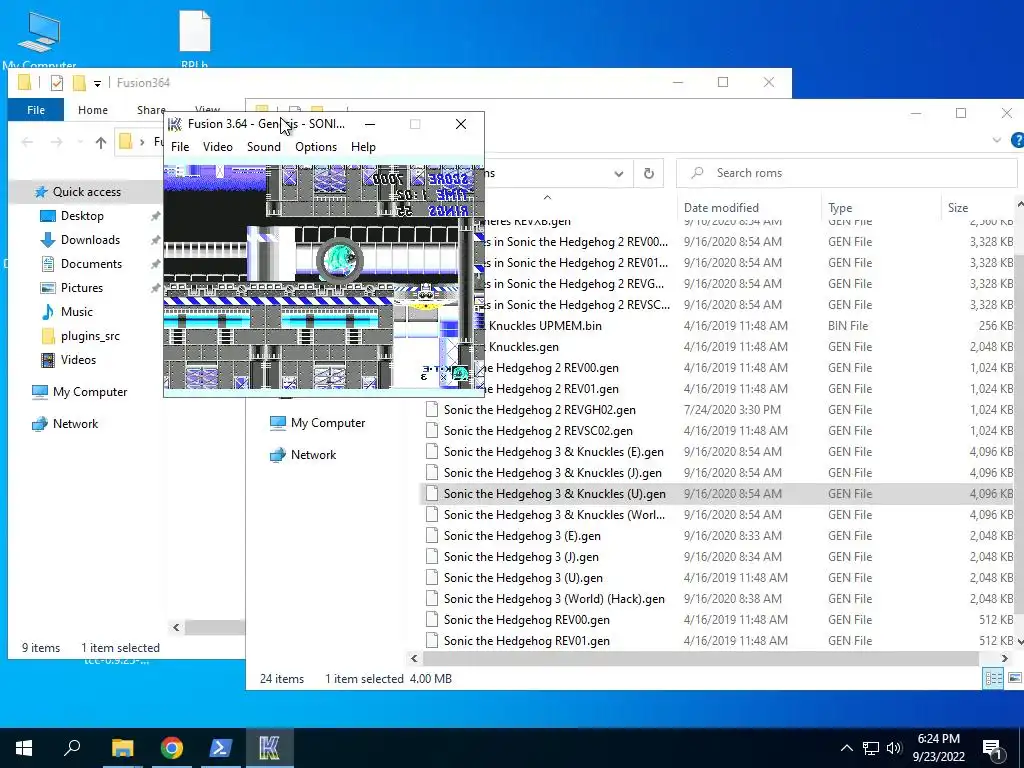Screen dimensions: 1024x768
Task: Select Sonic the Hedgehog 3 (J).gen file
Action: (x=521, y=557)
